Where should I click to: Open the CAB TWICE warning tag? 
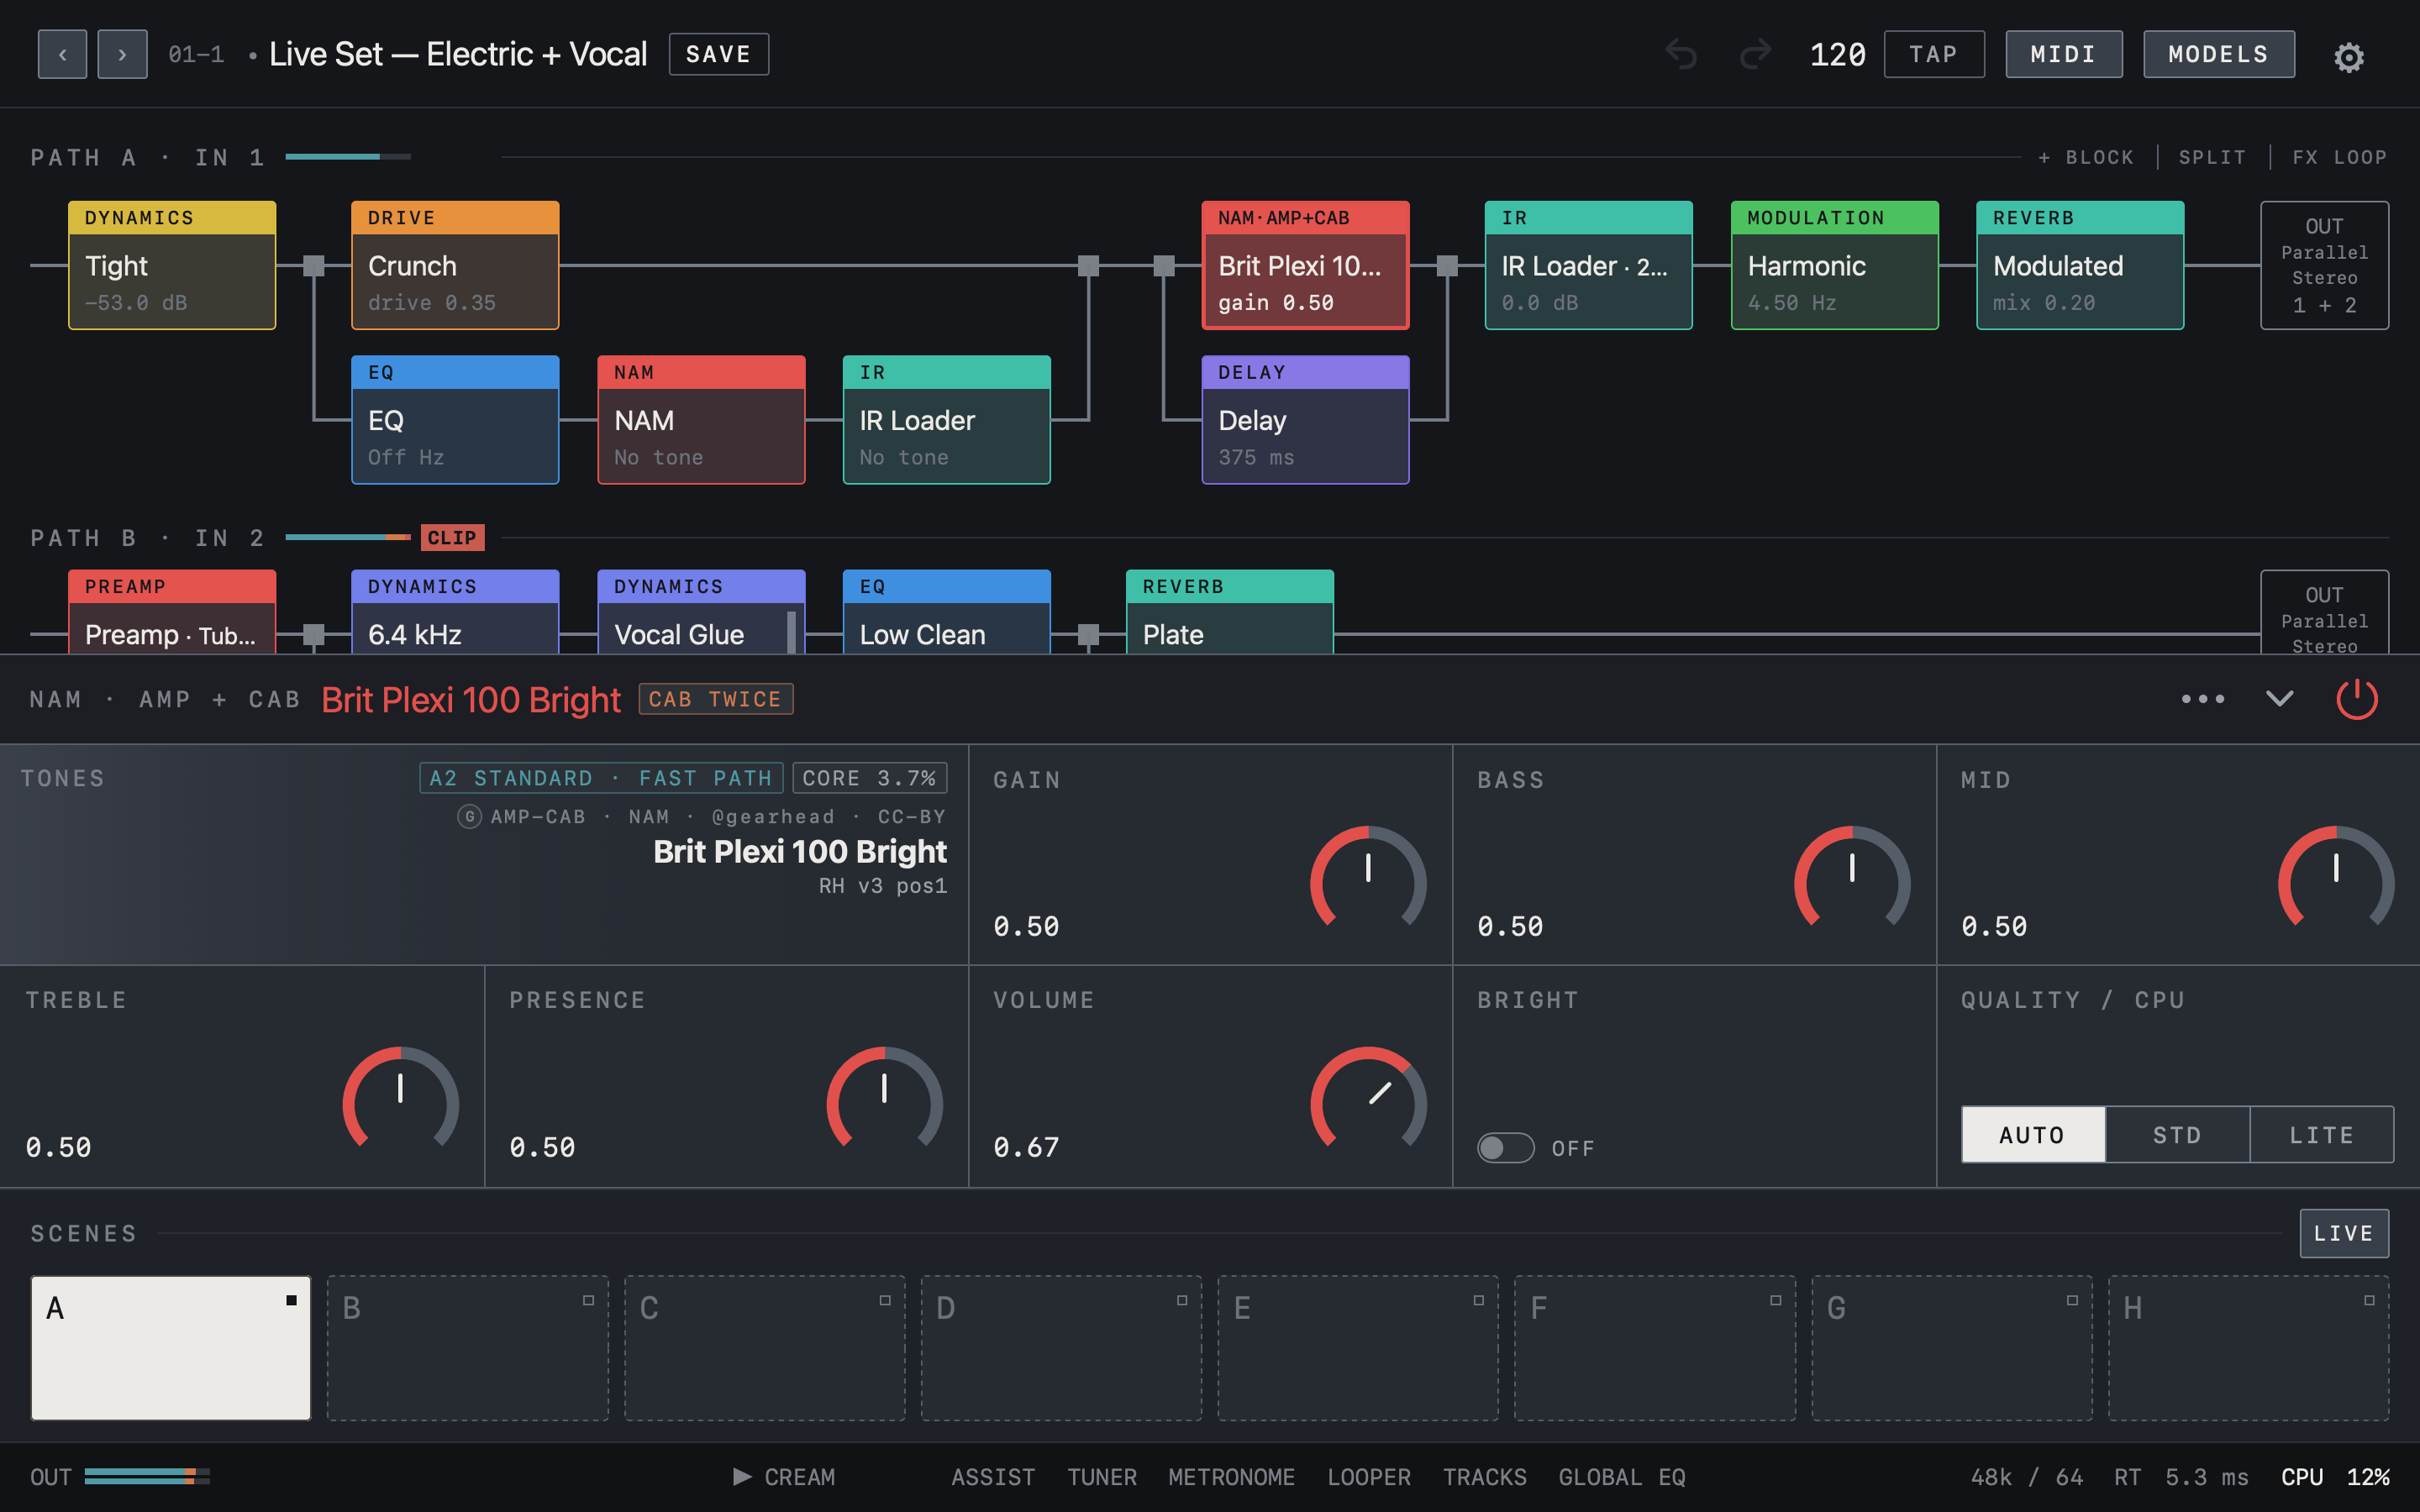[x=715, y=699]
